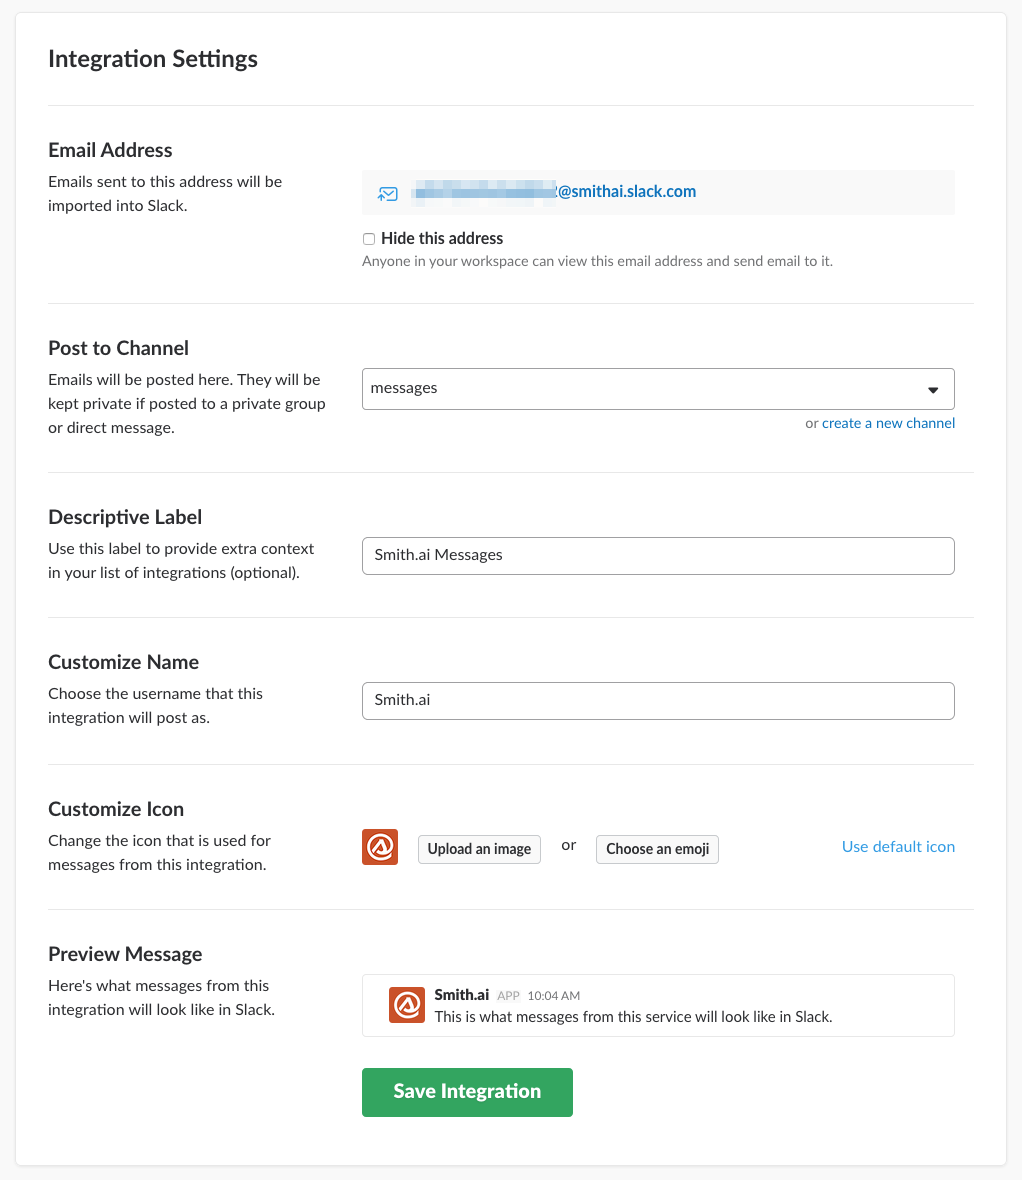Viewport: 1022px width, 1180px height.
Task: Click the Smith.ai sender name in preview
Action: coord(461,994)
